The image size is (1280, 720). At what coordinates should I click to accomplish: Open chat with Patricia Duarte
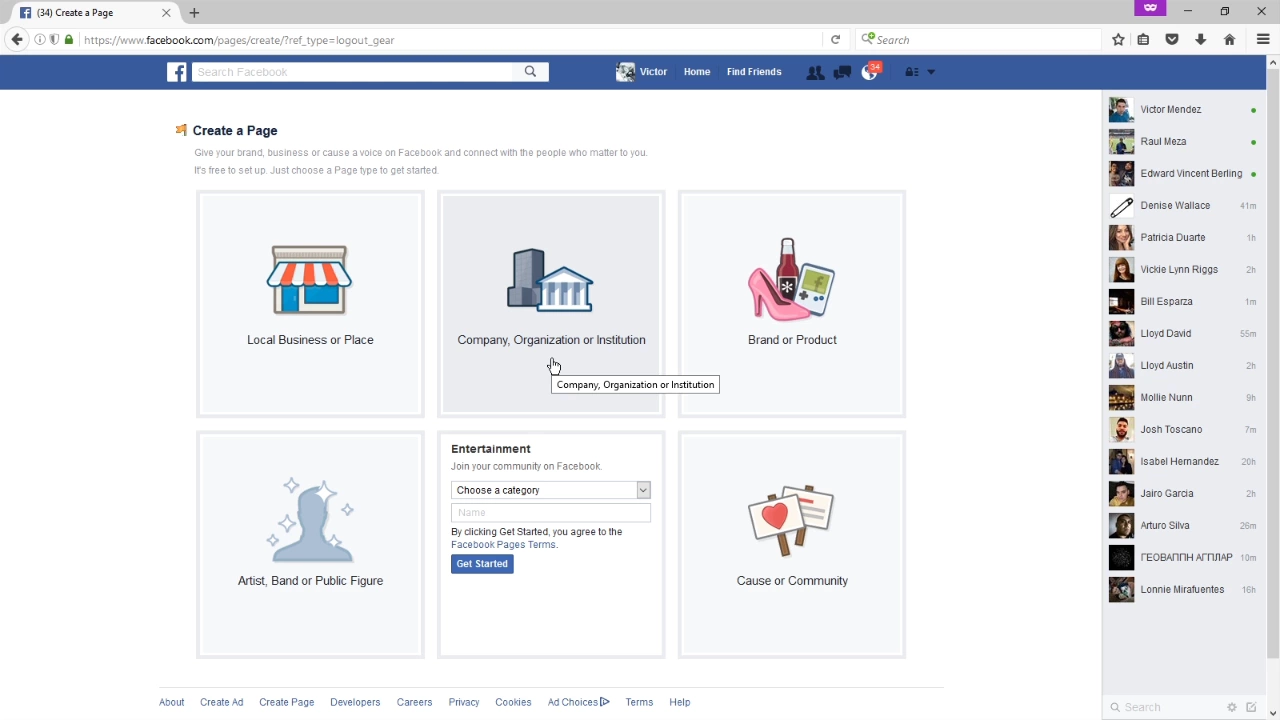1184,238
